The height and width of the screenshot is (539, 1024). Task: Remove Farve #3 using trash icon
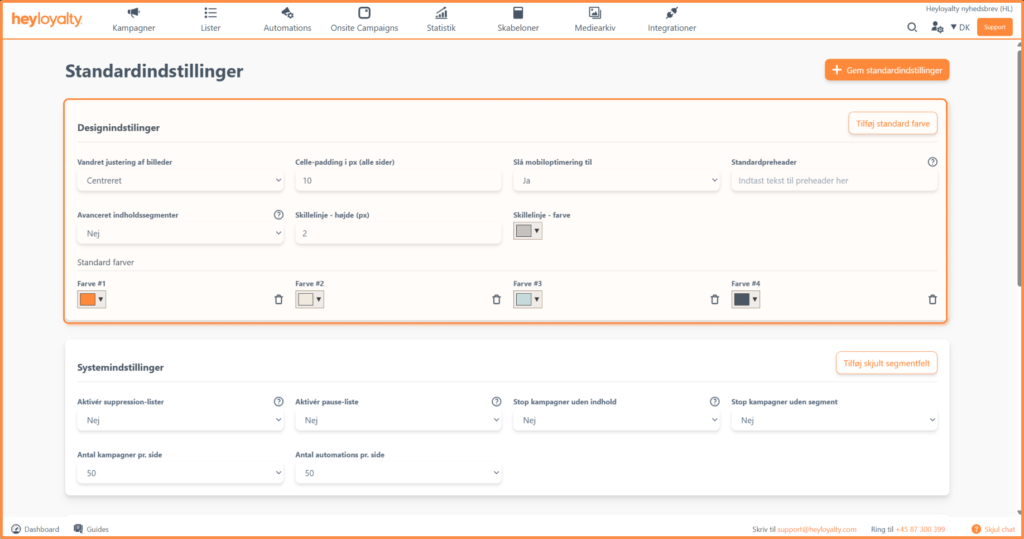pyautogui.click(x=714, y=299)
